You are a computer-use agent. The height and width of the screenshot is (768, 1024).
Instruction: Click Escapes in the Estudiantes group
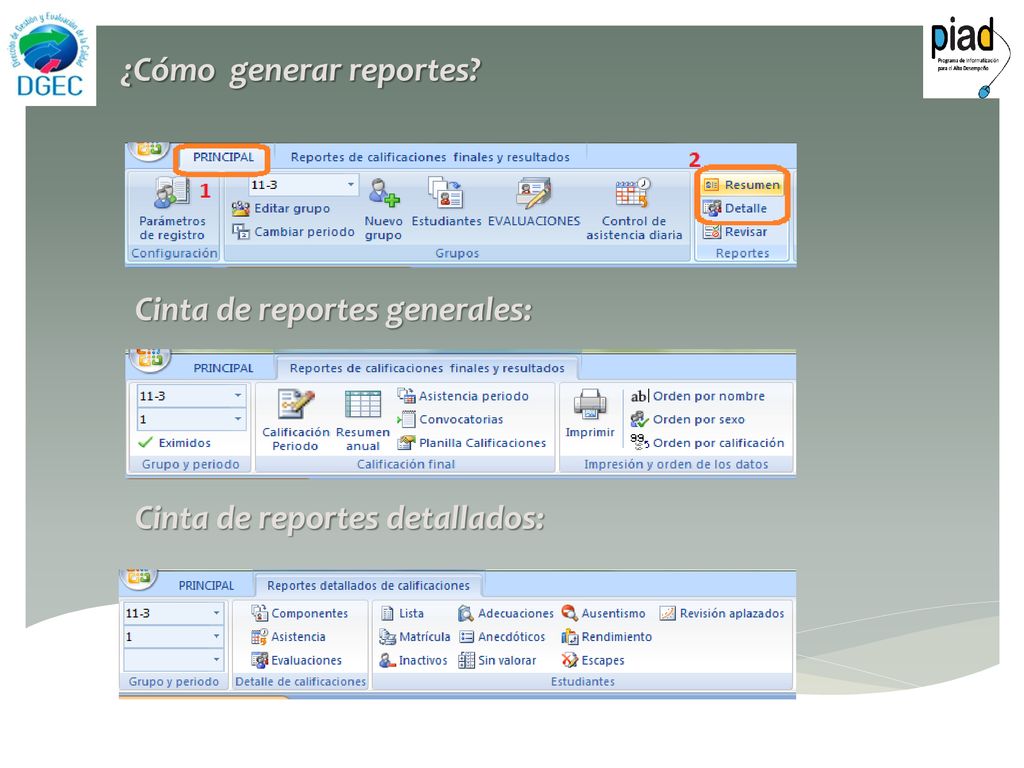point(593,660)
